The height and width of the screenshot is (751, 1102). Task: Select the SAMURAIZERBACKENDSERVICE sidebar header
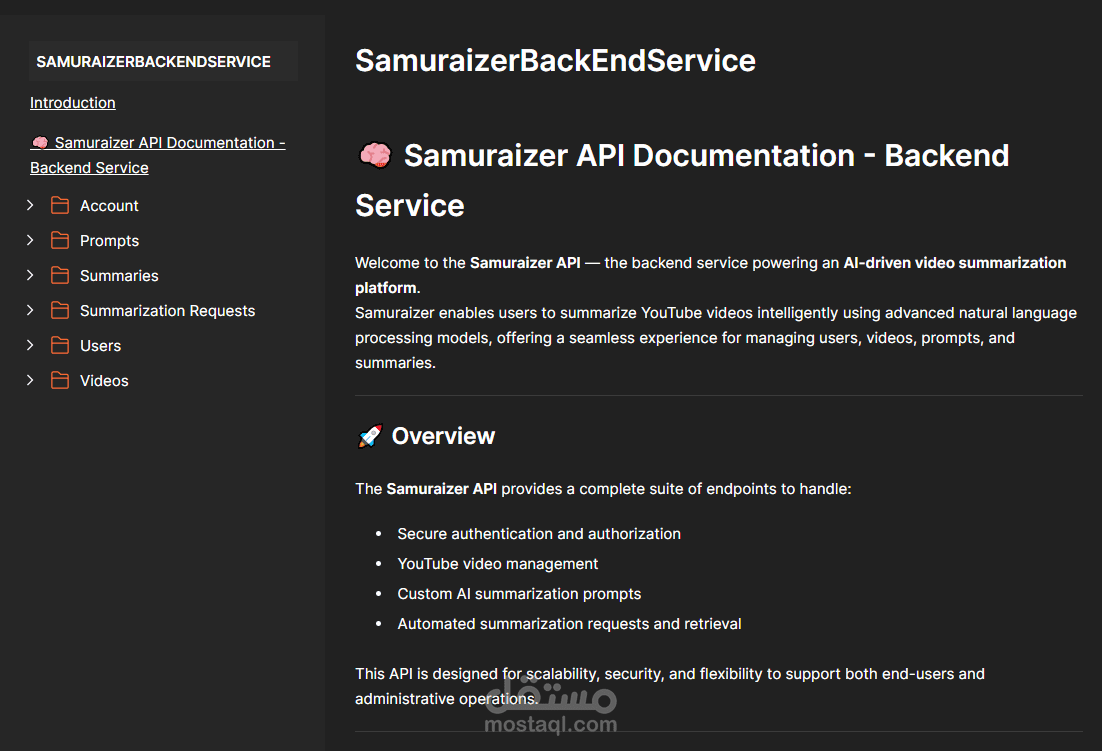[x=153, y=62]
